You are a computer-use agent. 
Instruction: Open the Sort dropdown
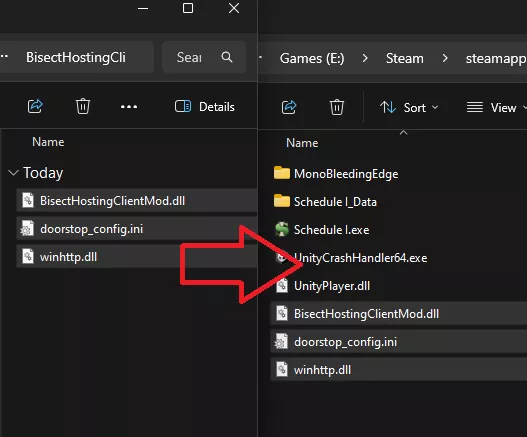point(409,108)
